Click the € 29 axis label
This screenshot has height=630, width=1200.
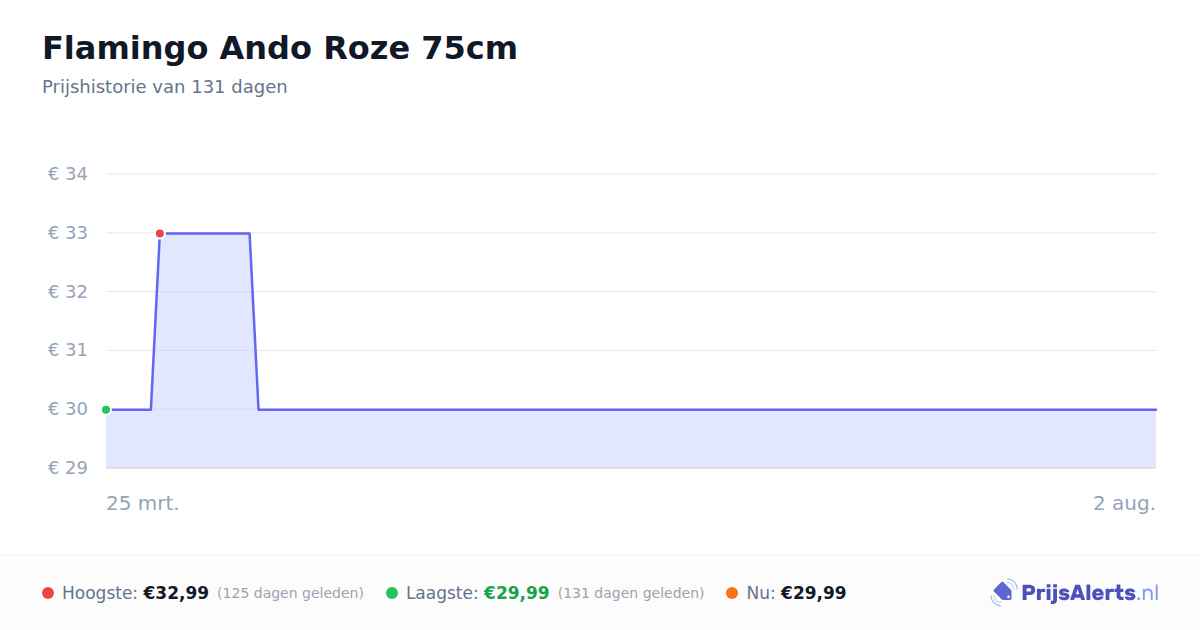pos(68,468)
